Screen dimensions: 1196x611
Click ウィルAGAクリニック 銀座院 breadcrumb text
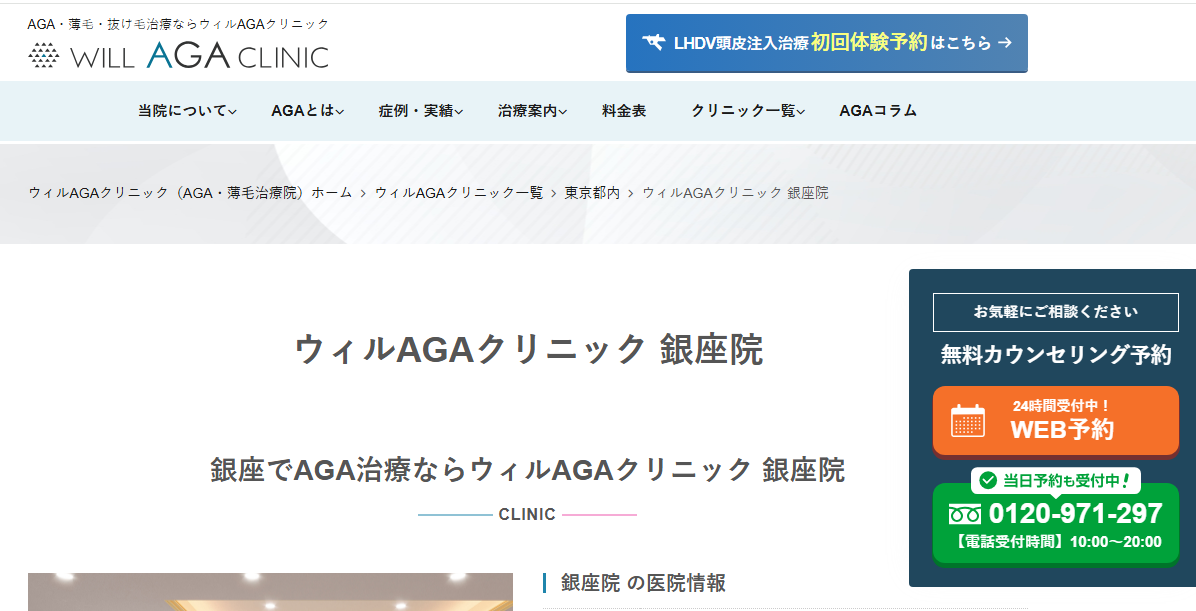point(735,193)
